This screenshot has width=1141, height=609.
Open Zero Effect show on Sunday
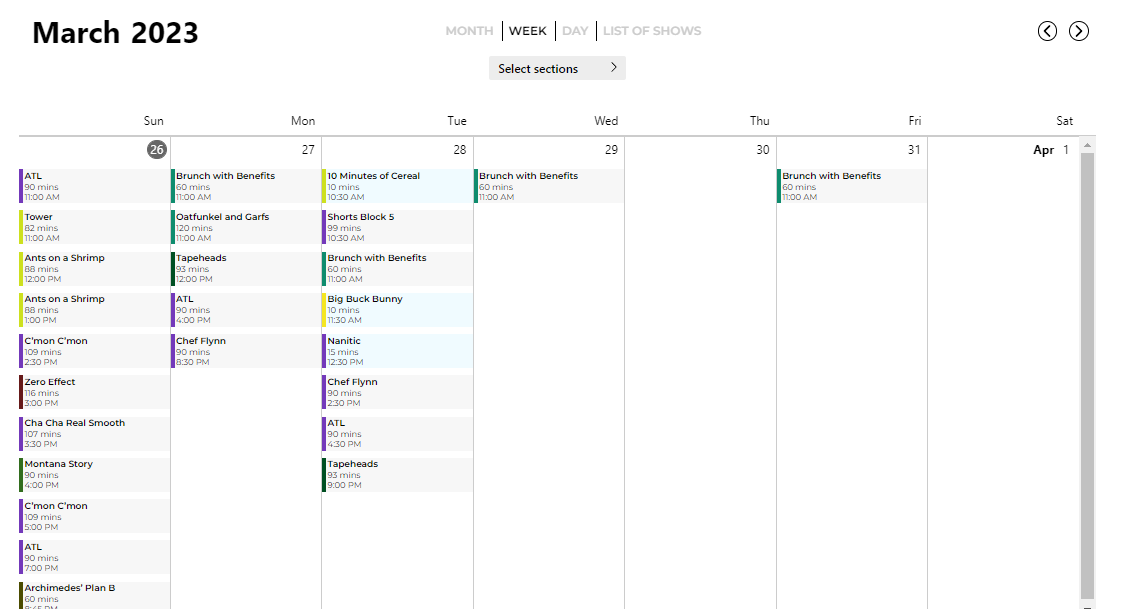(x=95, y=392)
